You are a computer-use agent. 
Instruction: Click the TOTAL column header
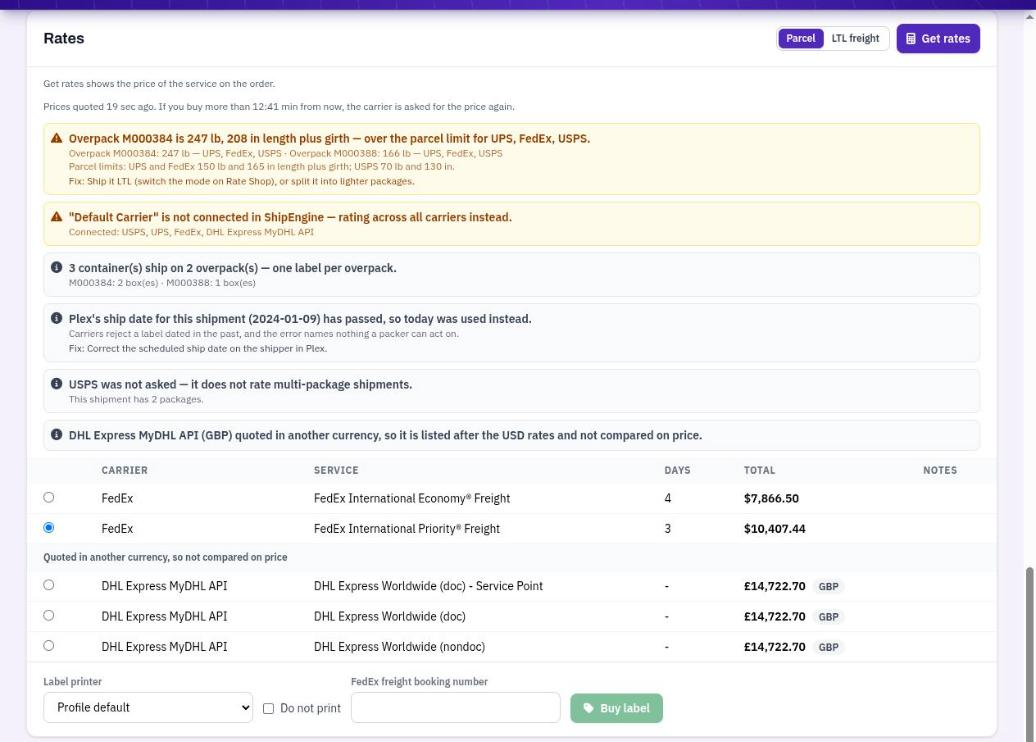[759, 470]
